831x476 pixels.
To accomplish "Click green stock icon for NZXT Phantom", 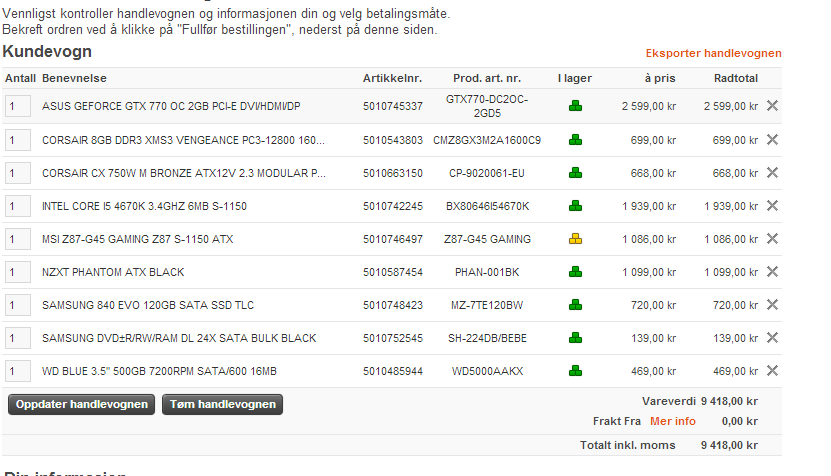I will (x=575, y=272).
